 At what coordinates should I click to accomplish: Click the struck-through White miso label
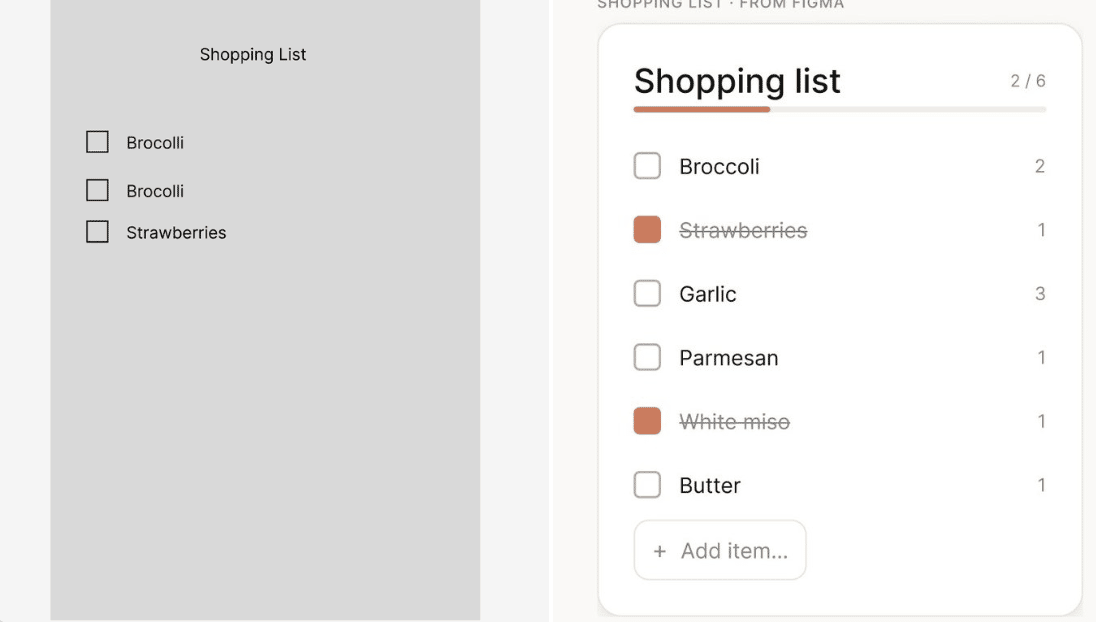click(x=734, y=422)
